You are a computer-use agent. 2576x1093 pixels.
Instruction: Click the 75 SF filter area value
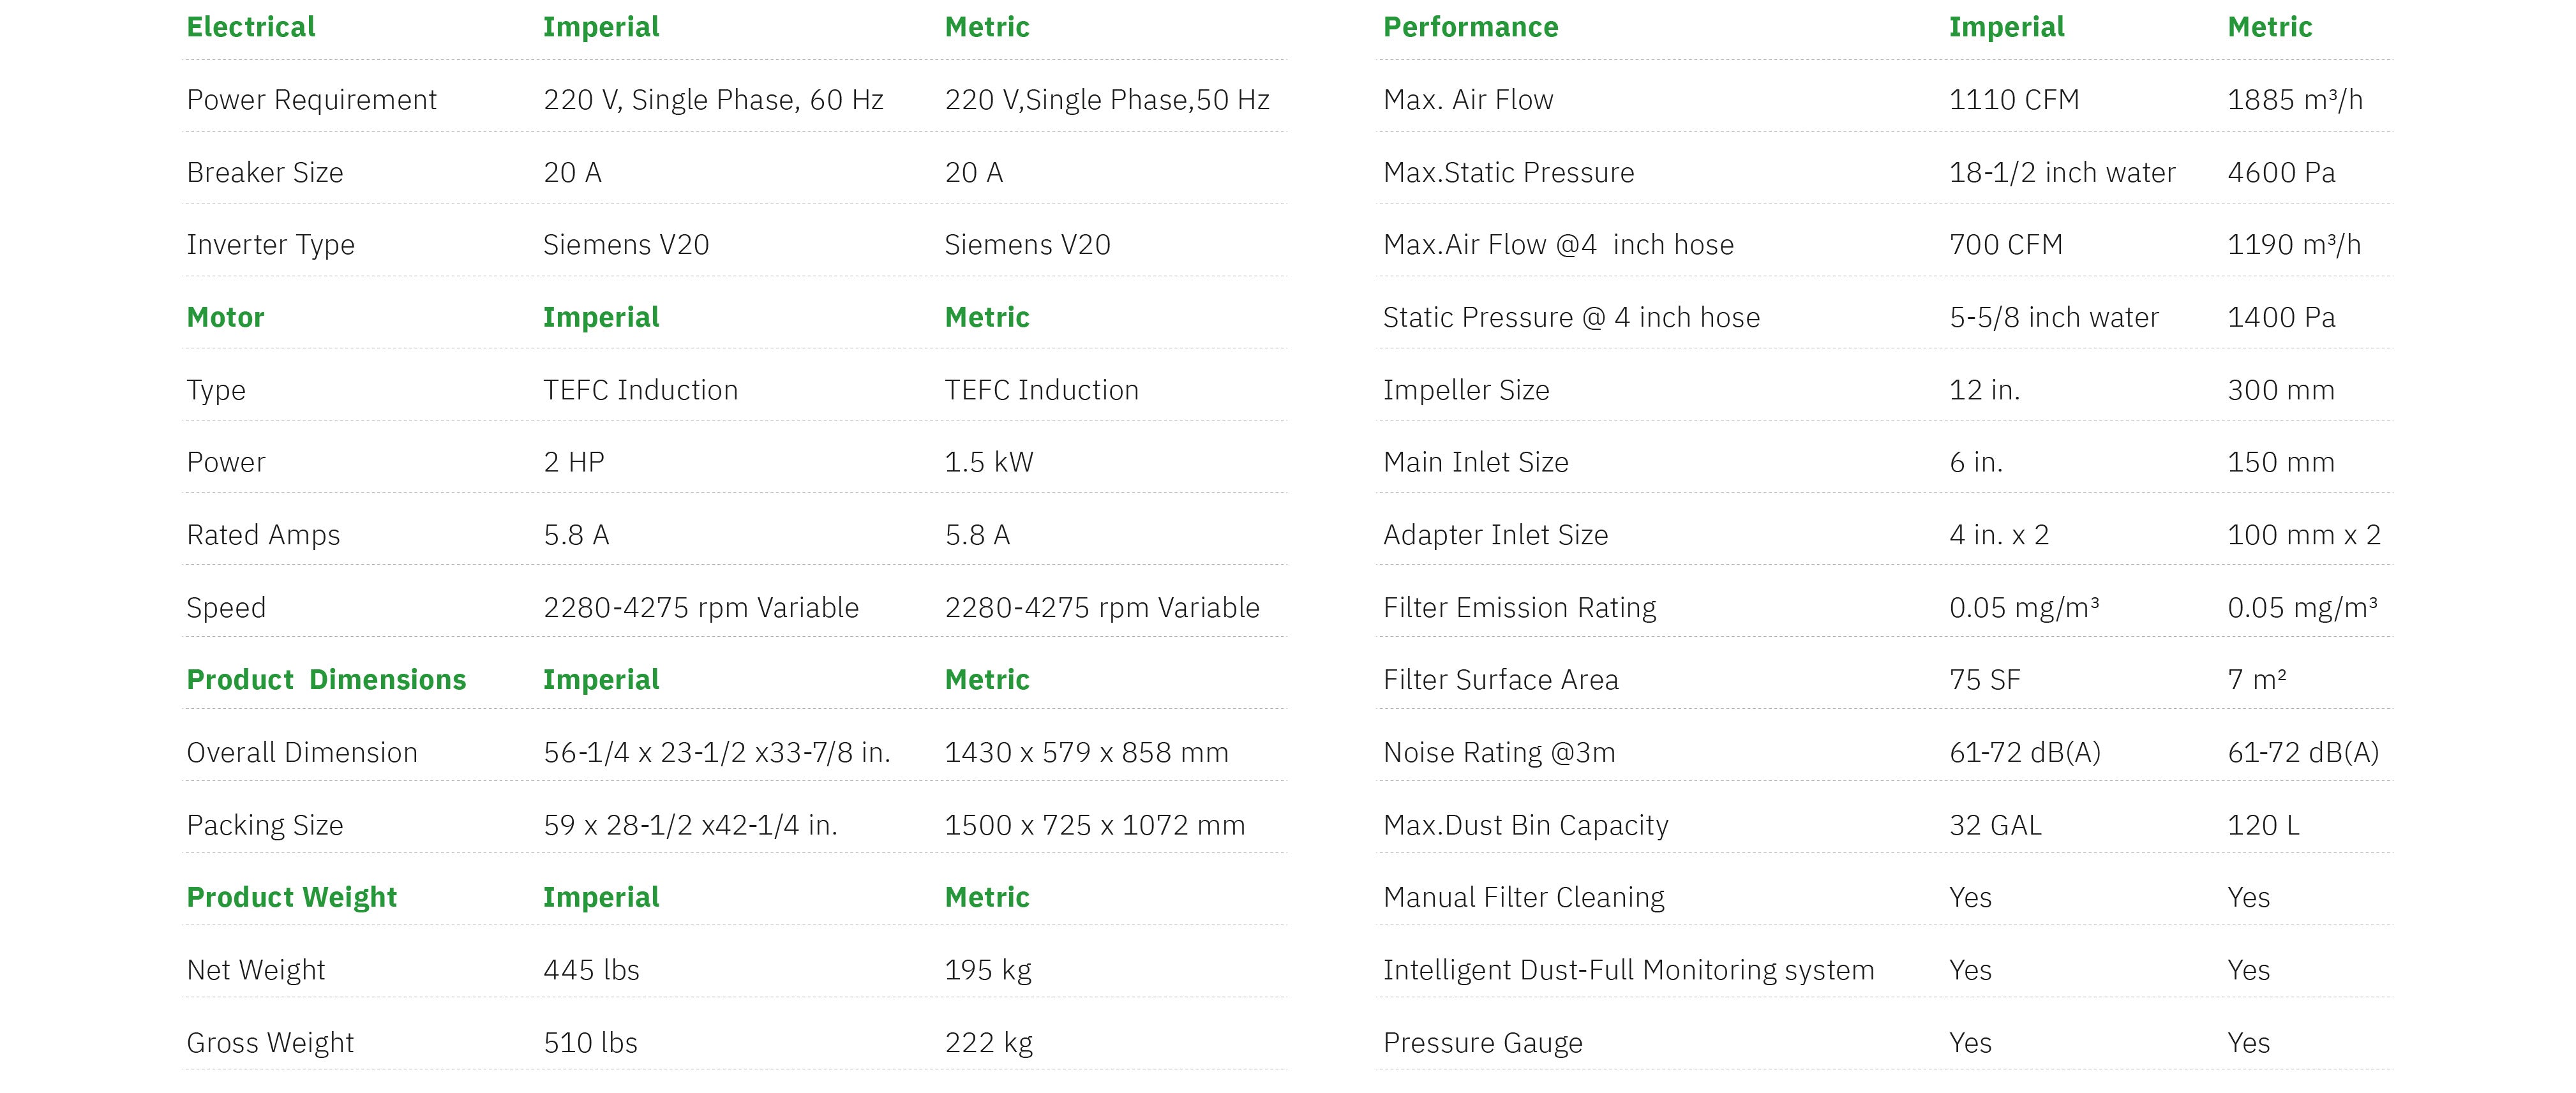1984,680
